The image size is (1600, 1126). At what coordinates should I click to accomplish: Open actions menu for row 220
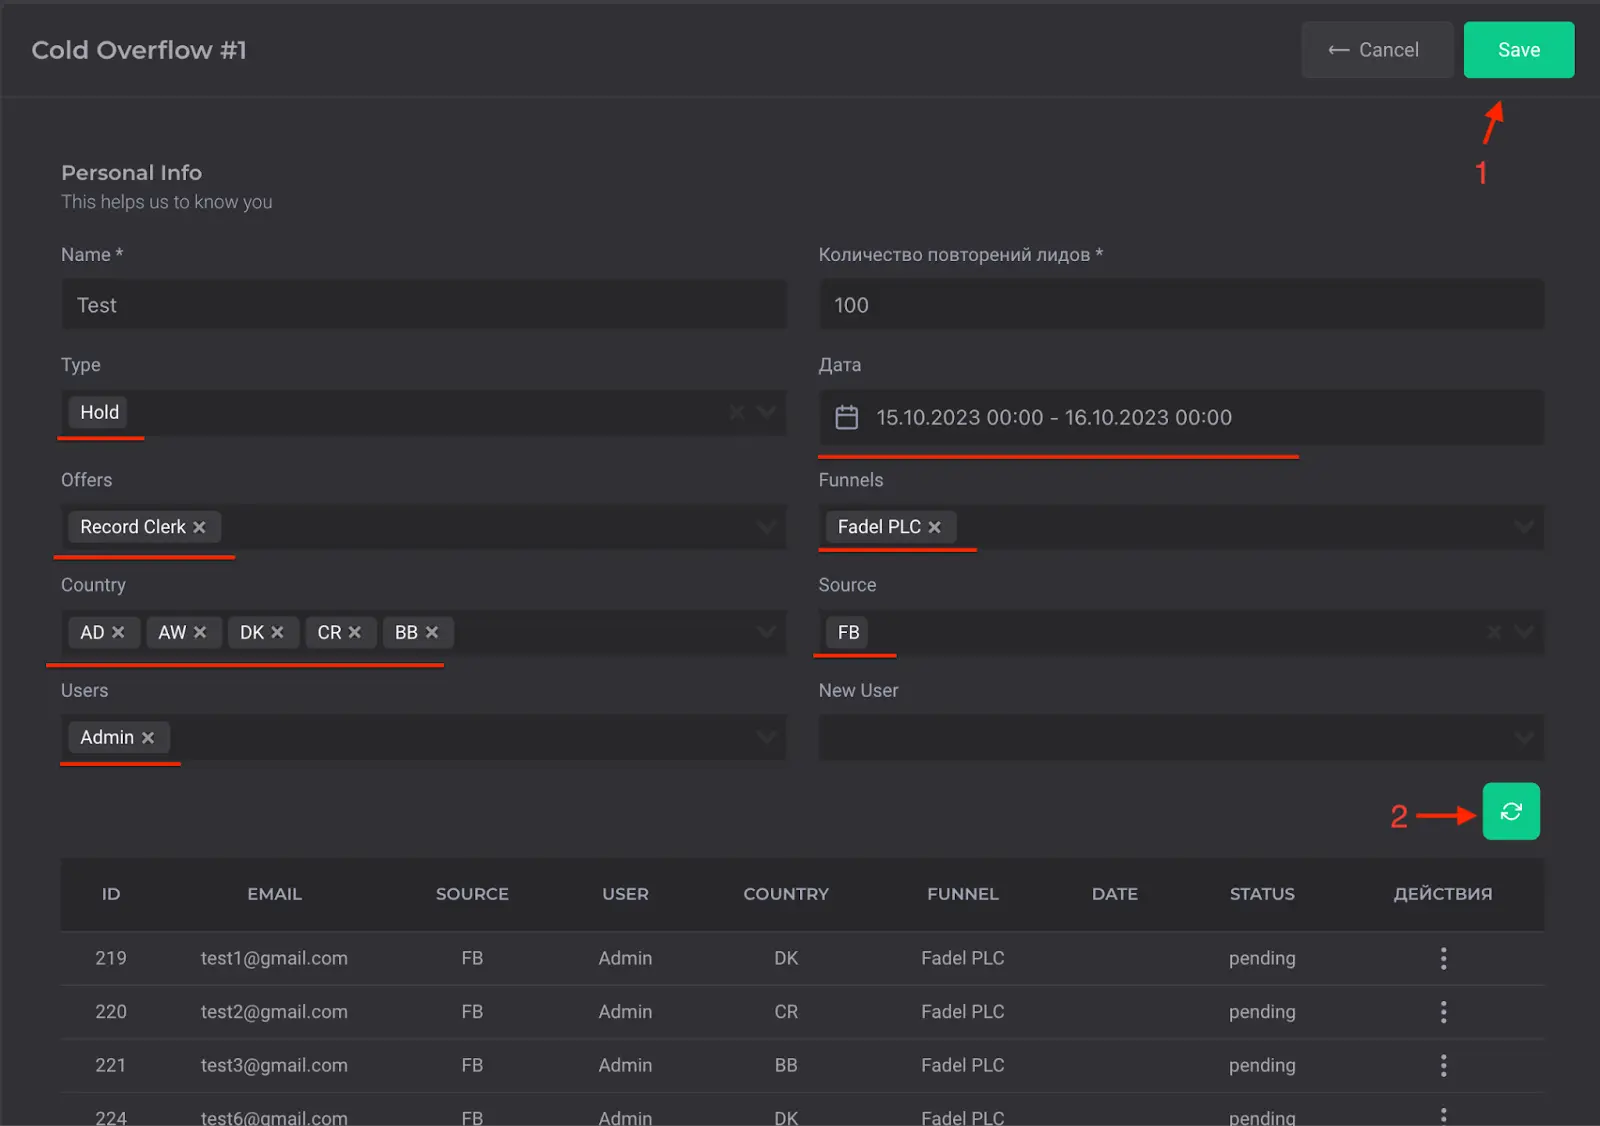[x=1443, y=1012]
